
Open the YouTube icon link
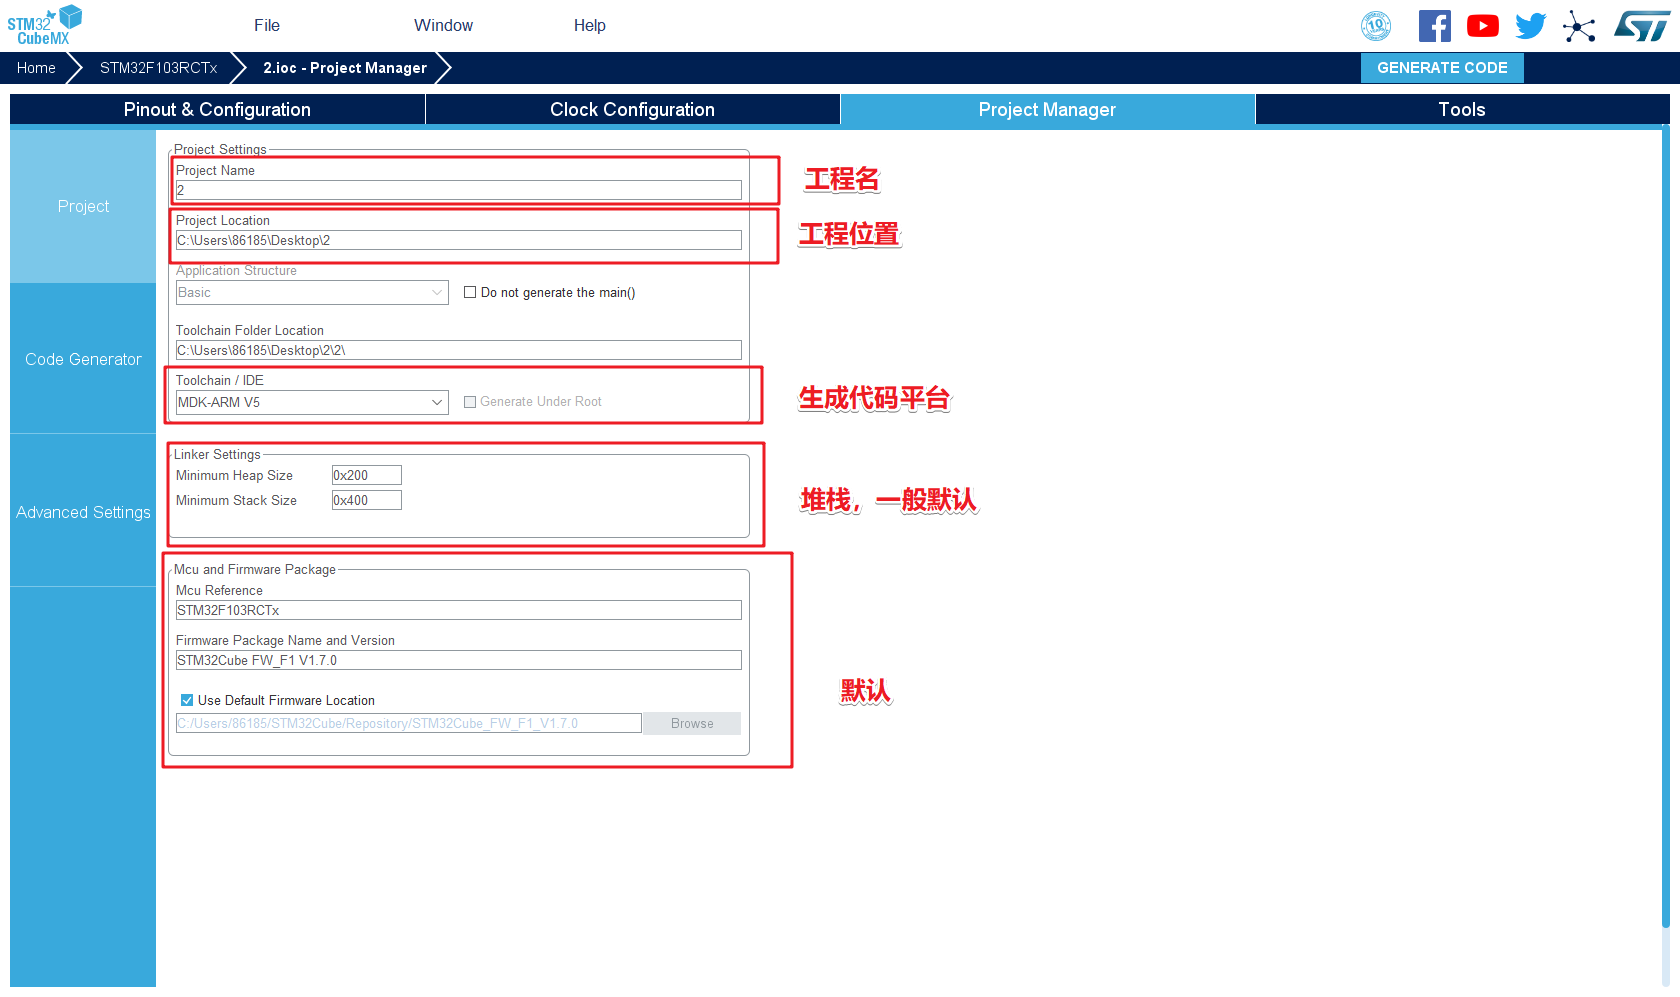coord(1483,26)
